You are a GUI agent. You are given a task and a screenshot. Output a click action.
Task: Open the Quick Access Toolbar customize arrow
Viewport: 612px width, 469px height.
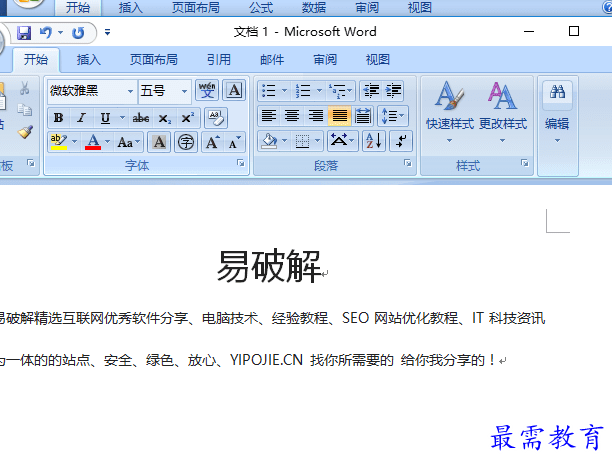(x=107, y=32)
